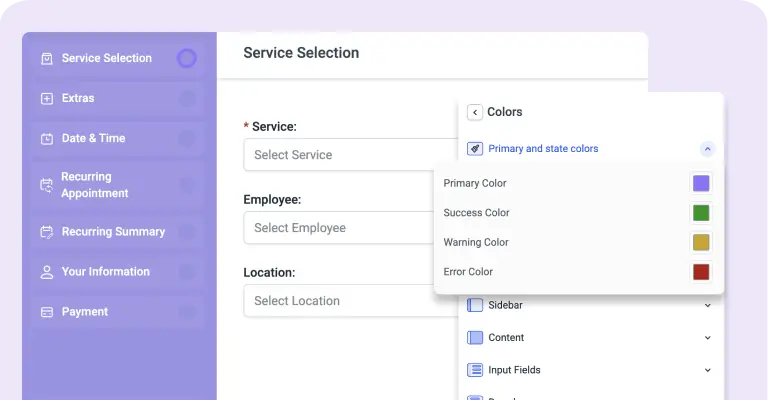
Task: Click the Service Selection bag icon
Action: tap(47, 59)
